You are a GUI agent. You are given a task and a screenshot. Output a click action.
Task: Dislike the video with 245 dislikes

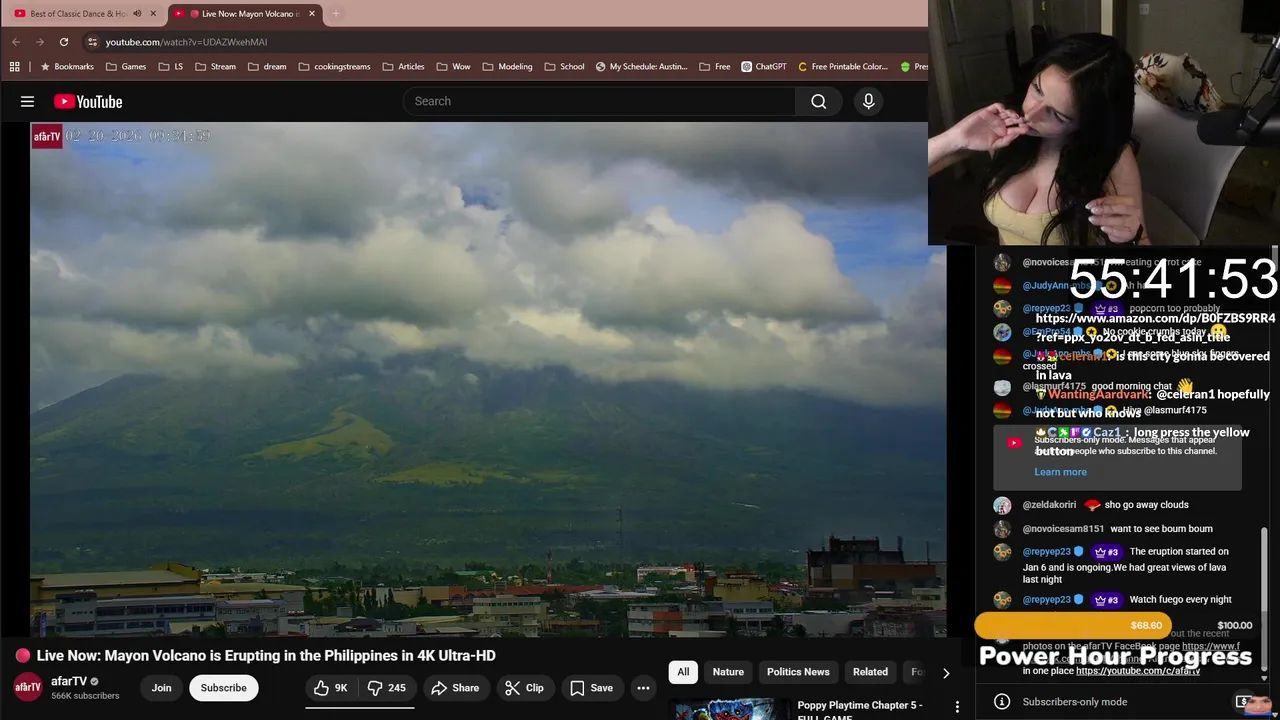(x=386, y=688)
